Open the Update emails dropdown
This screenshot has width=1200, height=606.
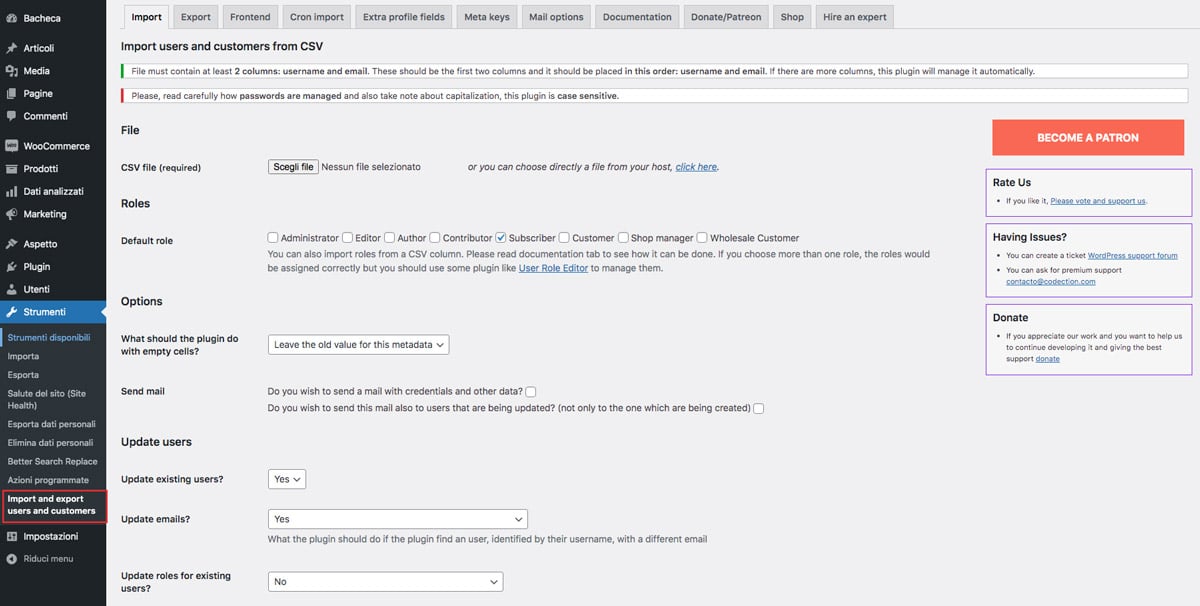click(398, 519)
